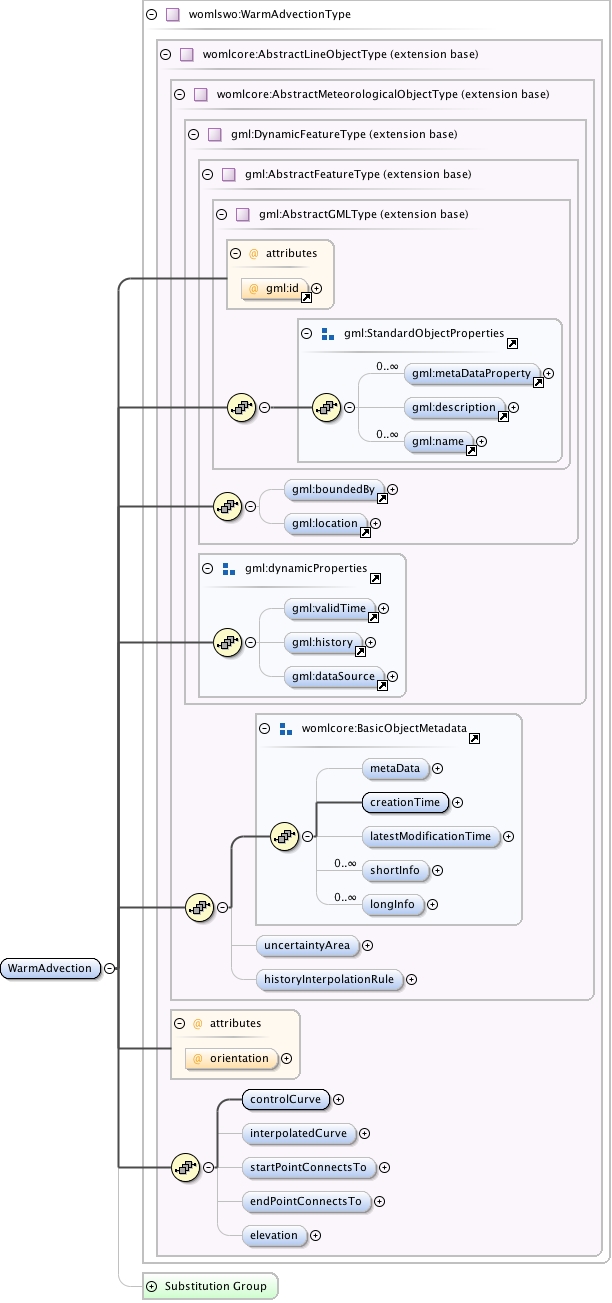The width and height of the screenshot is (612, 1303).
Task: Follow the womlcore:BasicObjectMetadata reference arrow icon
Action: [x=475, y=738]
